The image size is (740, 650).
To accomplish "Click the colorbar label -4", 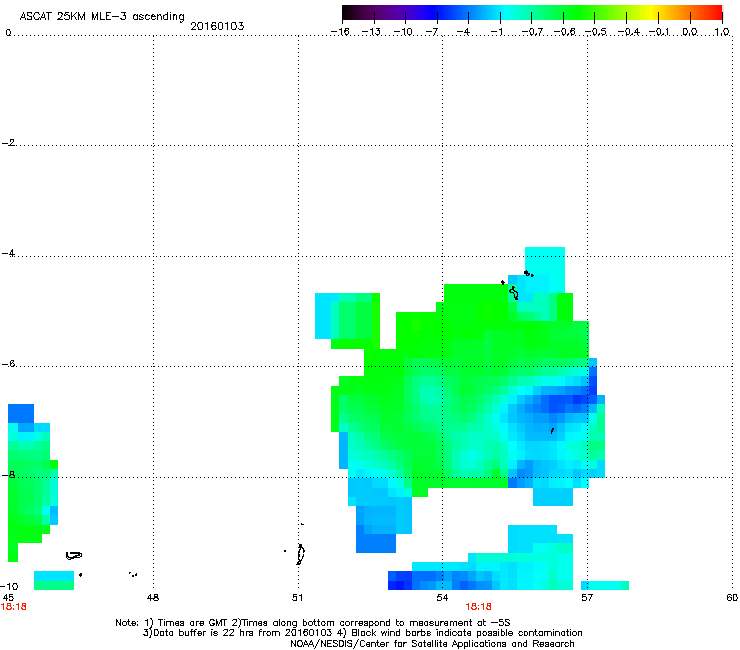I will point(463,32).
